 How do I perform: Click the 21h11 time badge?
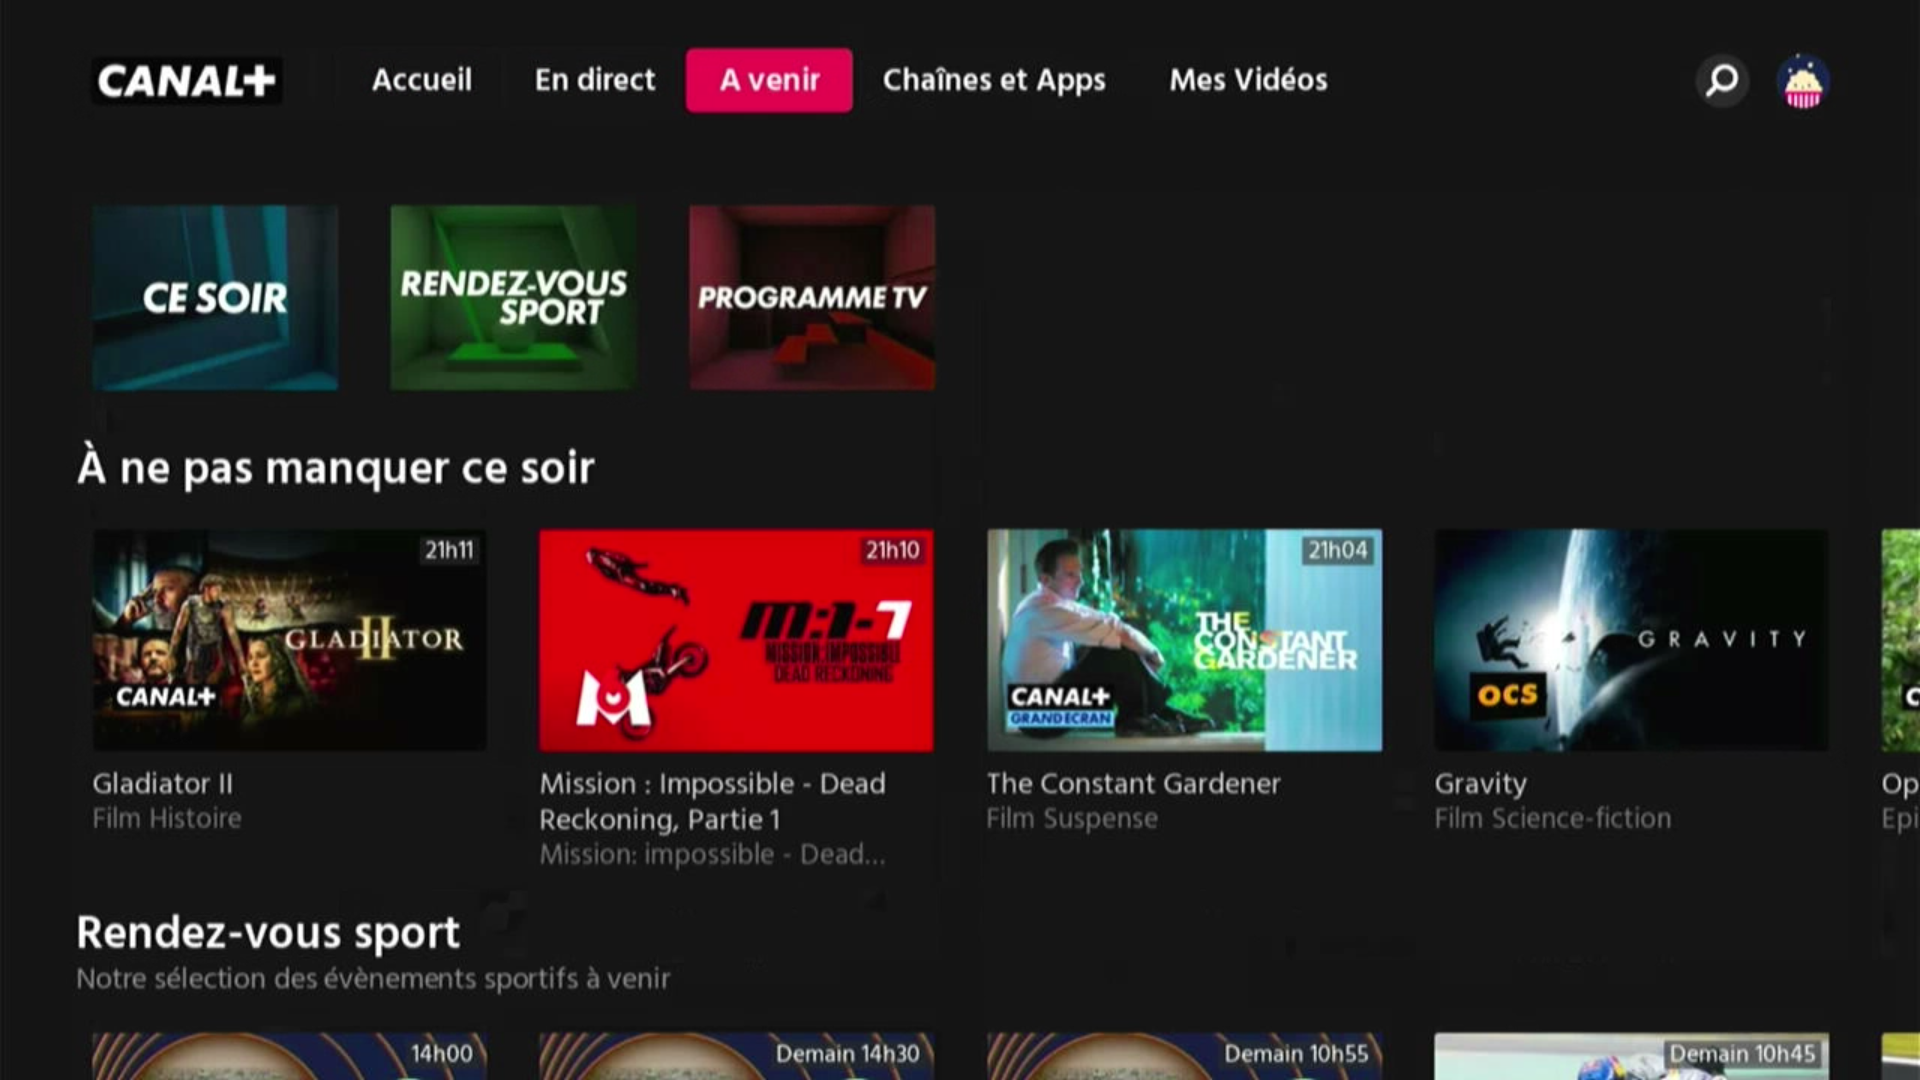pos(449,550)
